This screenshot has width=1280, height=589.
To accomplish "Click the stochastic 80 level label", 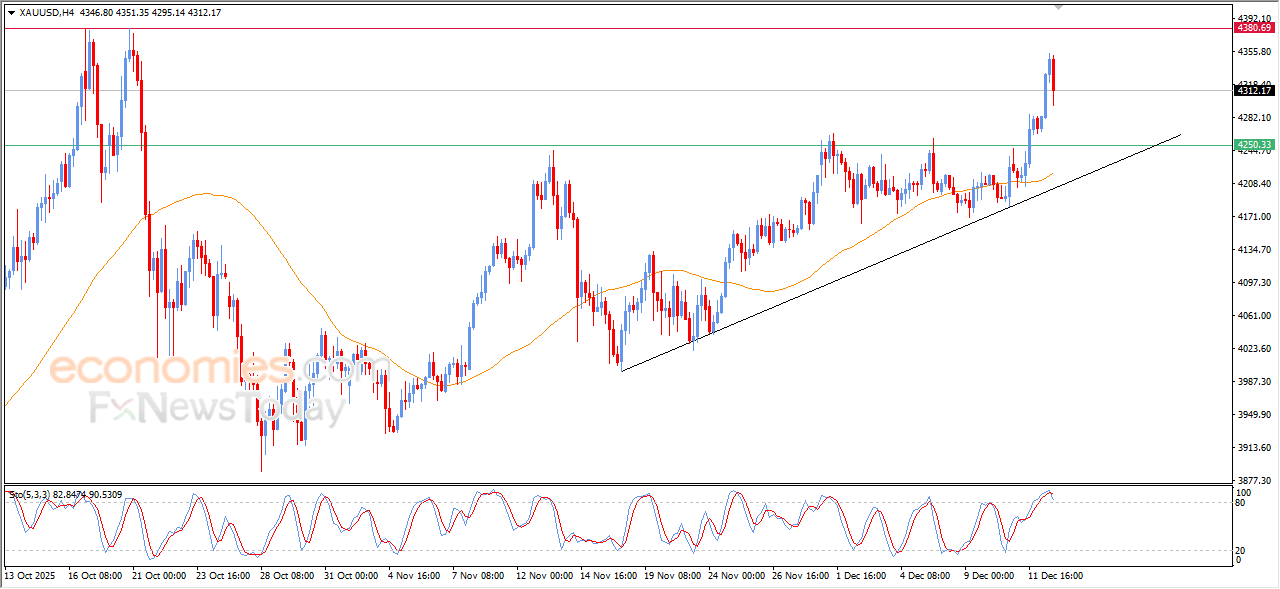I will tap(1241, 503).
